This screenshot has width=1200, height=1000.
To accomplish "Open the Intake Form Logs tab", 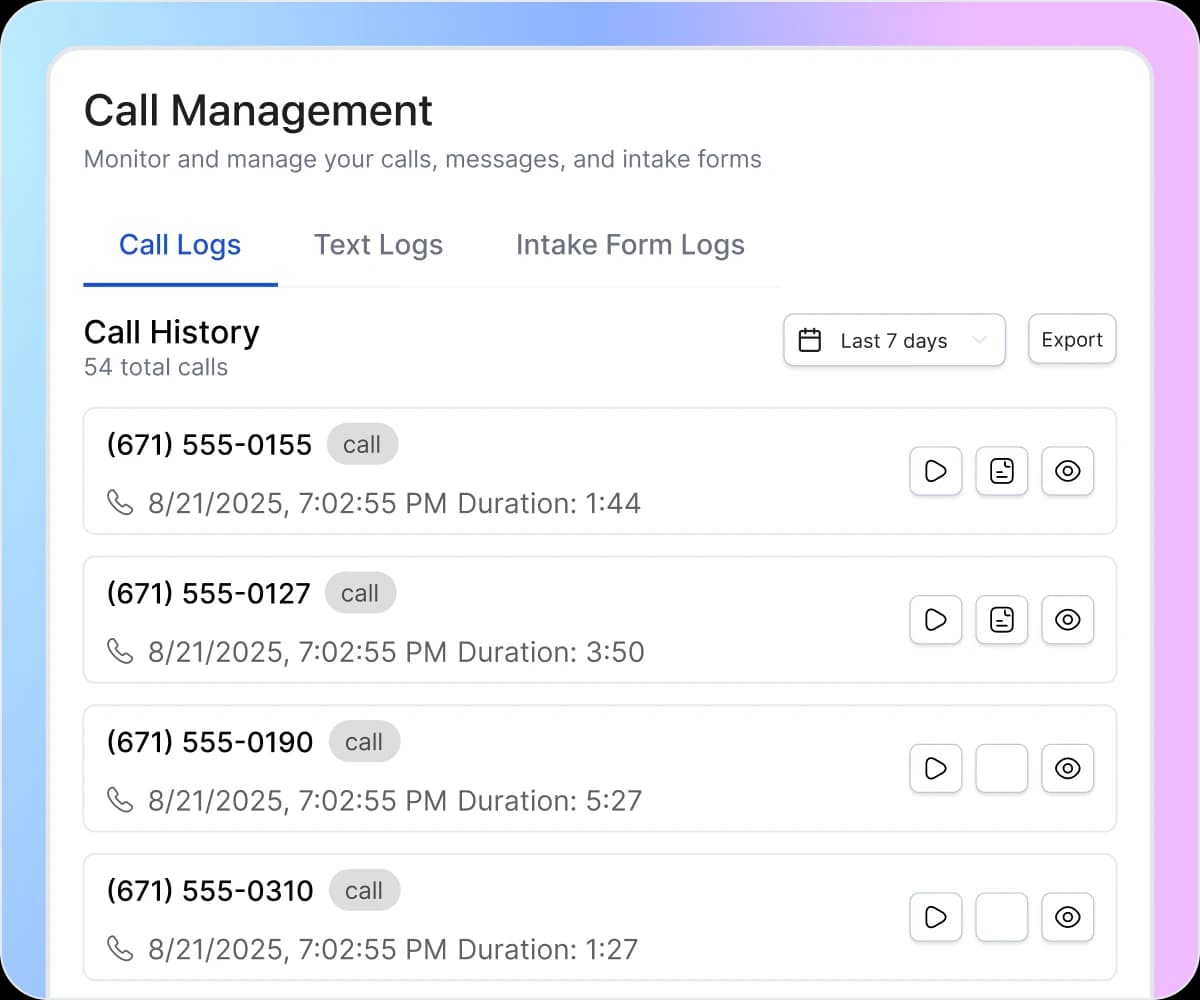I will (629, 245).
